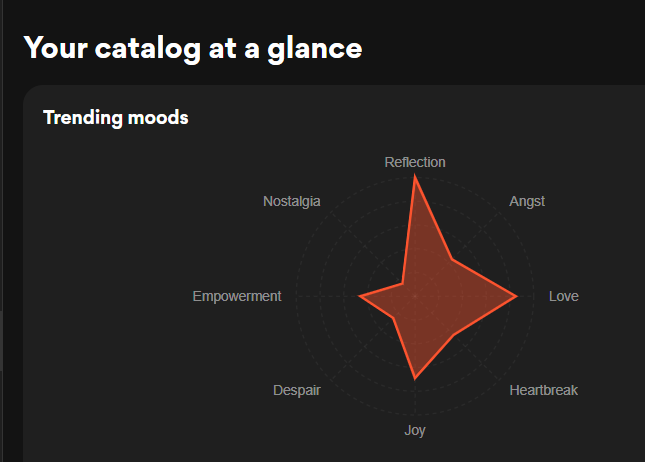This screenshot has height=462, width=645.
Task: Click the Despair axis label
Action: pos(297,390)
